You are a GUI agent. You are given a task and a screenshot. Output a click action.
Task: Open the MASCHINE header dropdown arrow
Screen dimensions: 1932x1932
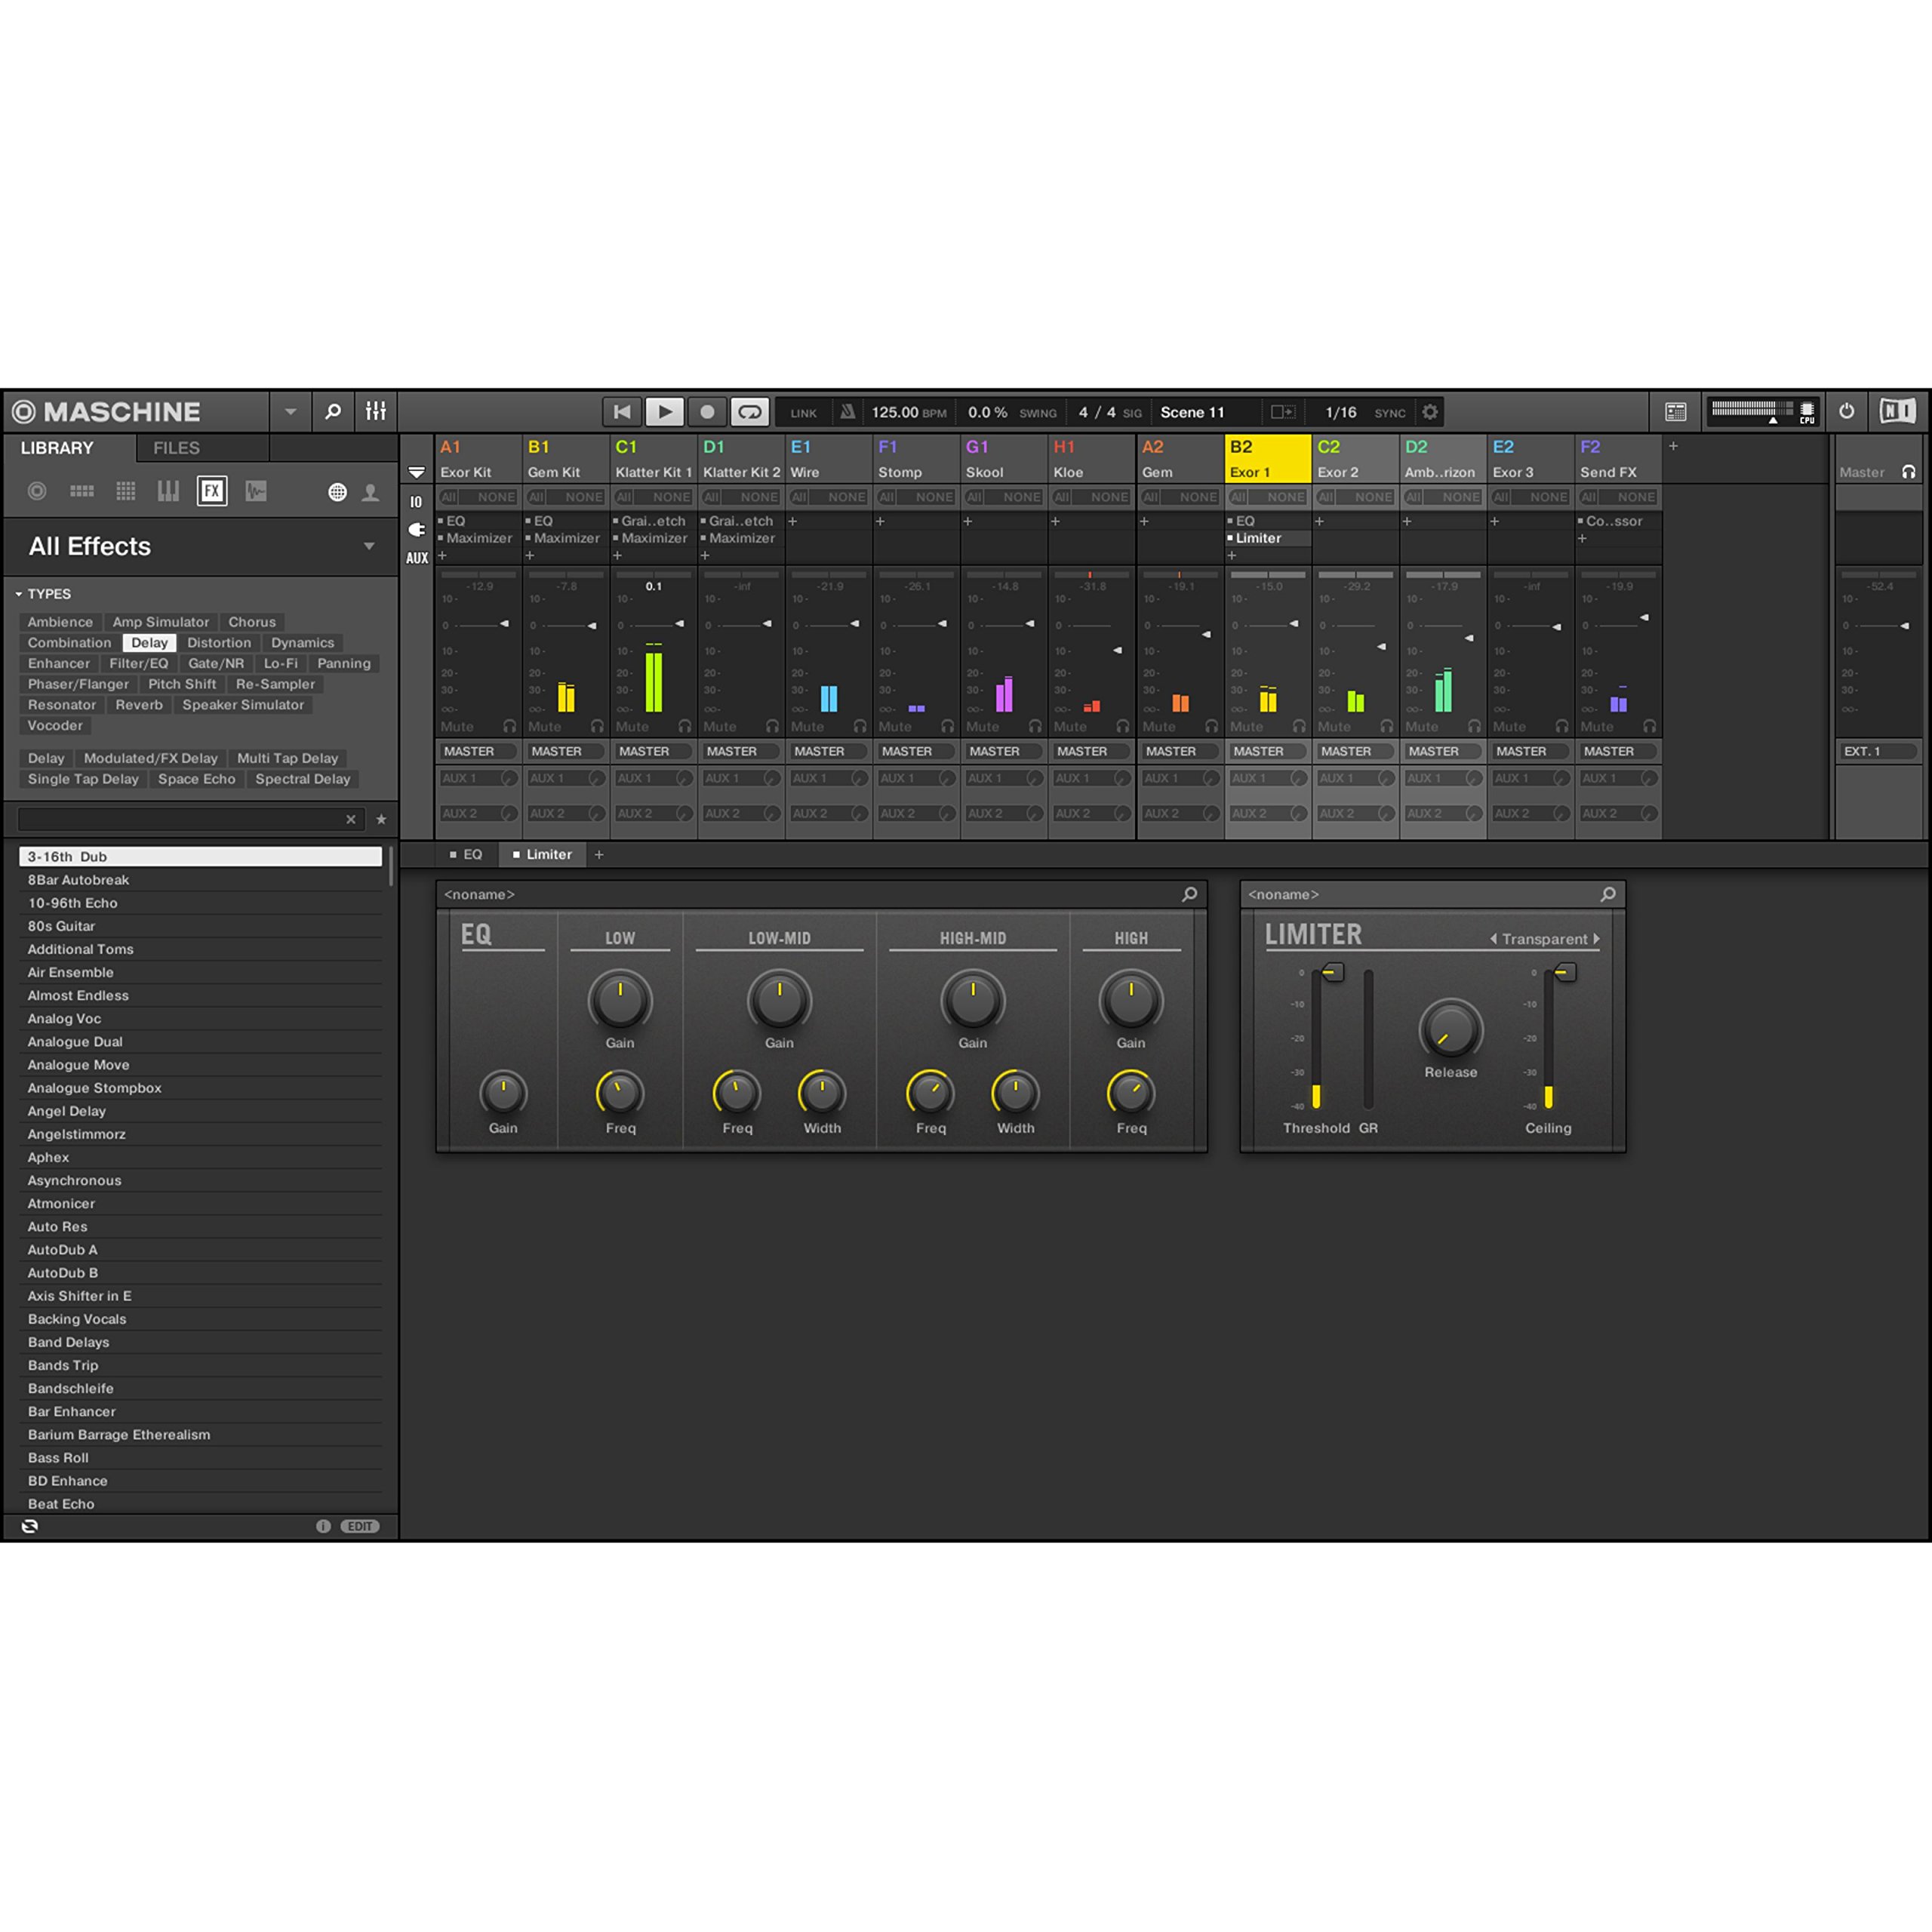click(290, 411)
